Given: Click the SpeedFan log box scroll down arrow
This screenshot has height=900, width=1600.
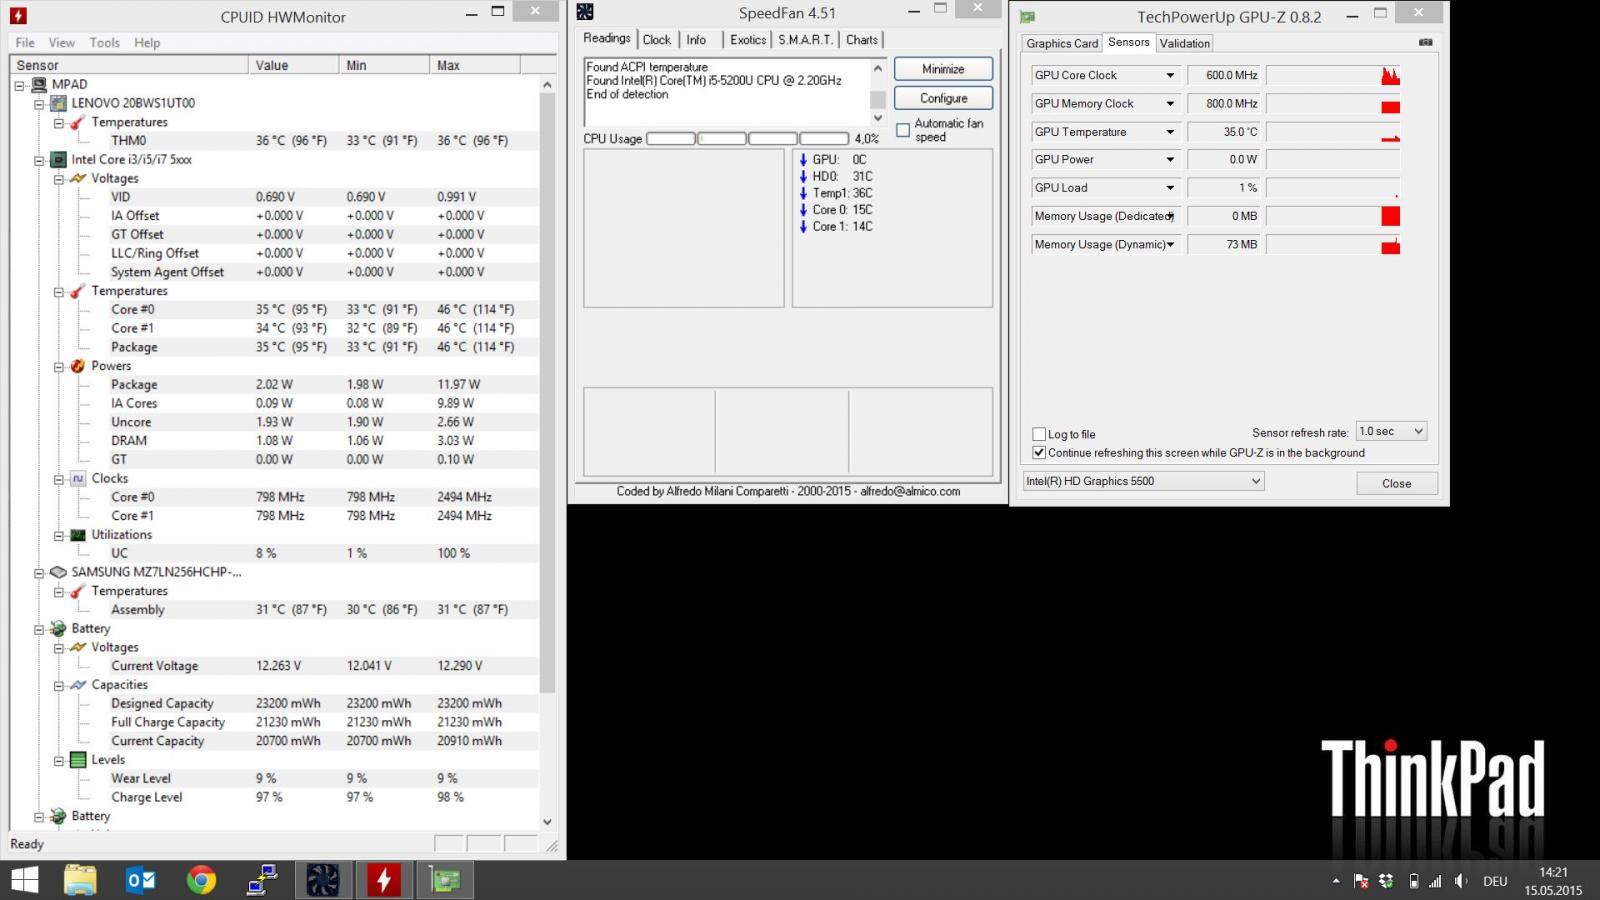Looking at the screenshot, I should (878, 118).
